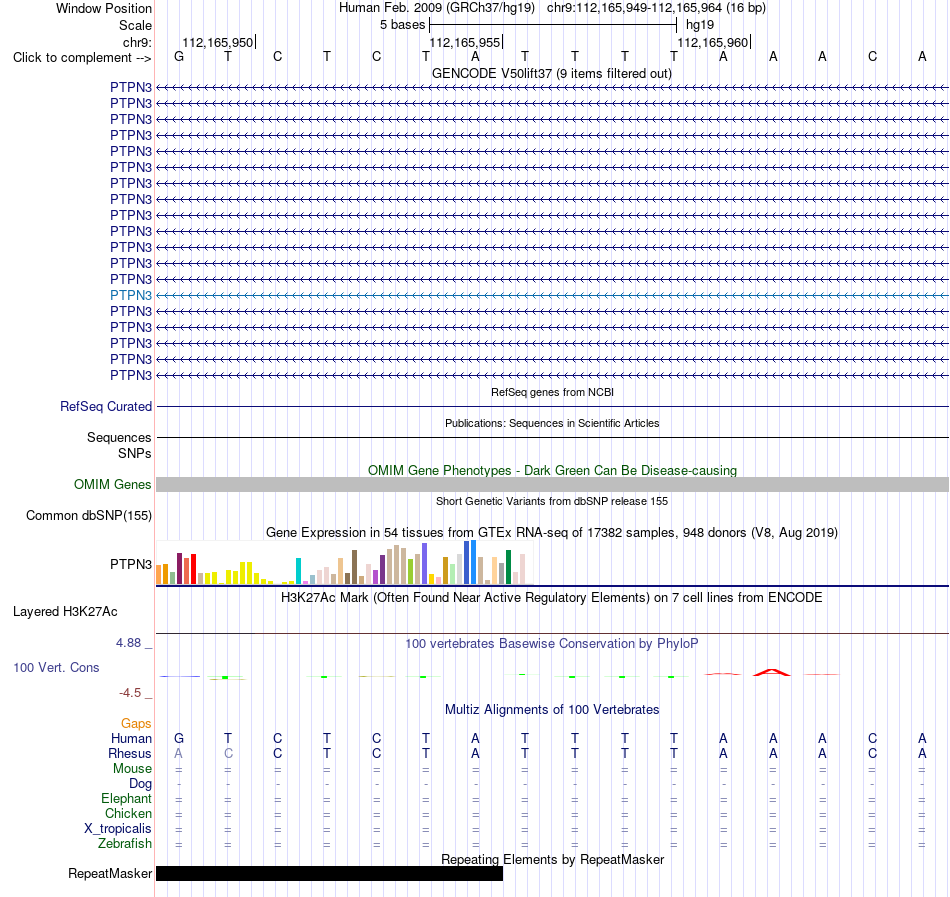The height and width of the screenshot is (897, 950).
Task: Click base G in the complement sequence row
Action: pos(179,57)
